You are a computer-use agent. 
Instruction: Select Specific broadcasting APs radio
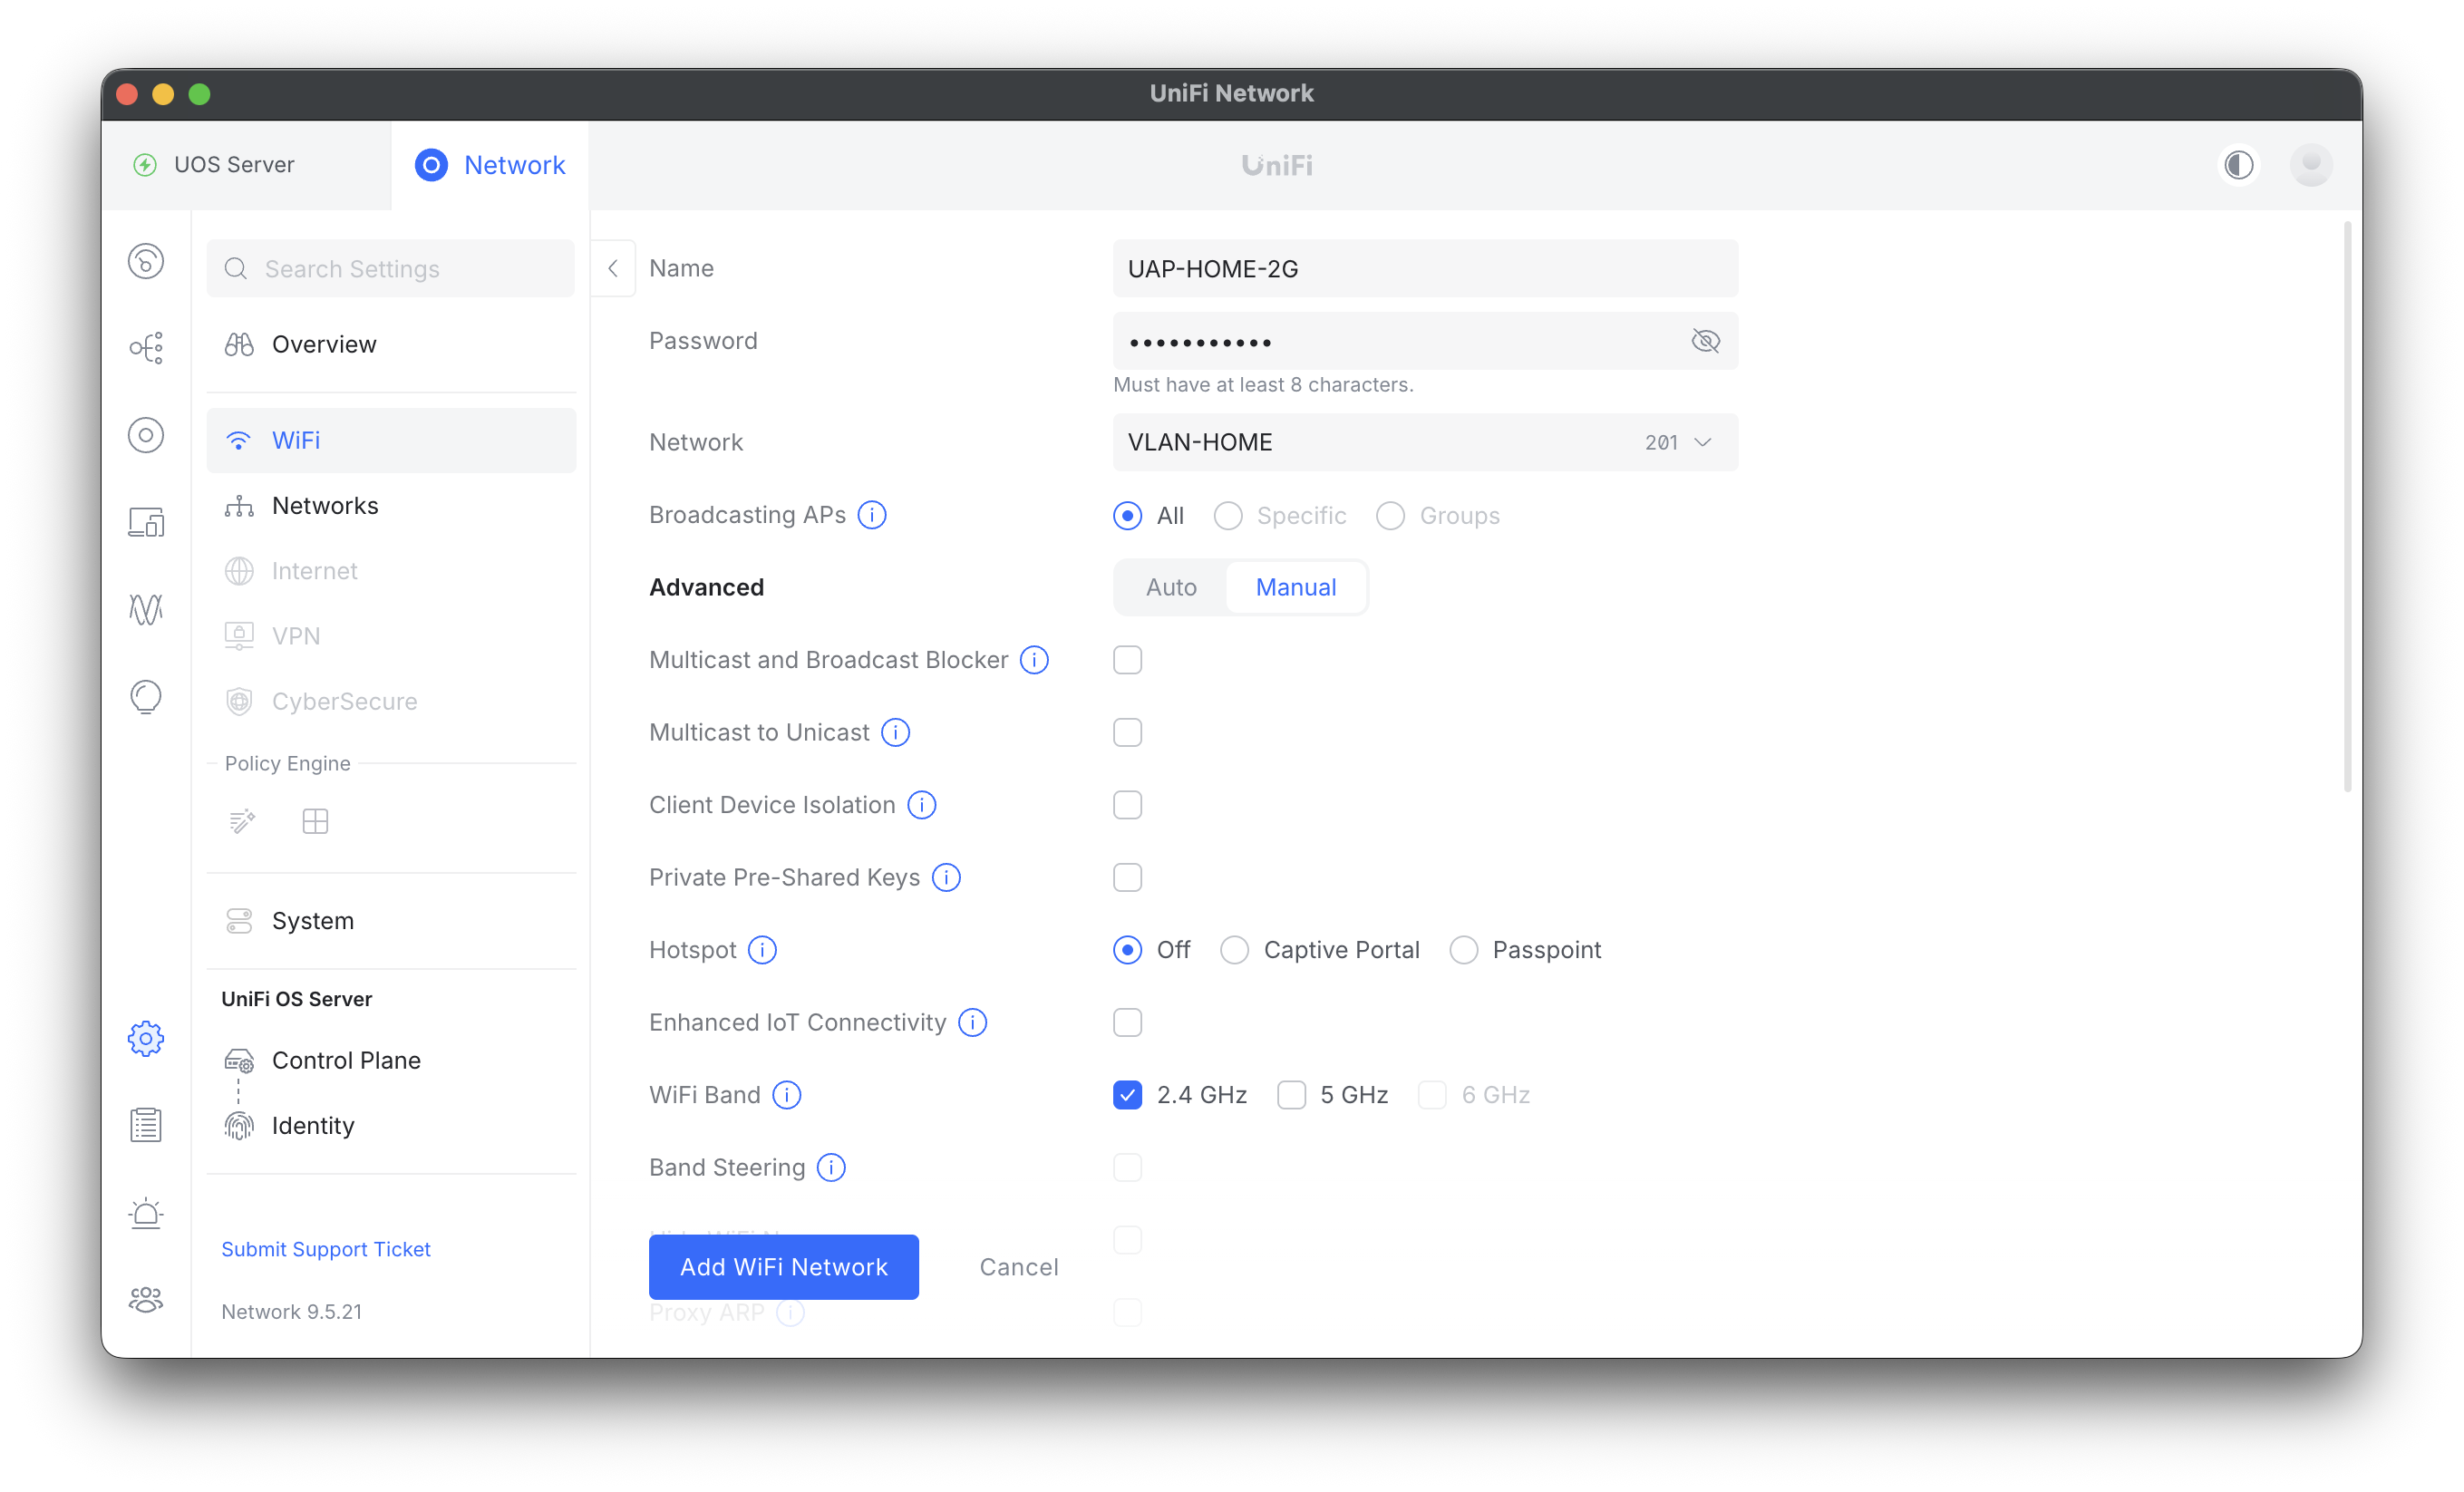(x=1228, y=516)
